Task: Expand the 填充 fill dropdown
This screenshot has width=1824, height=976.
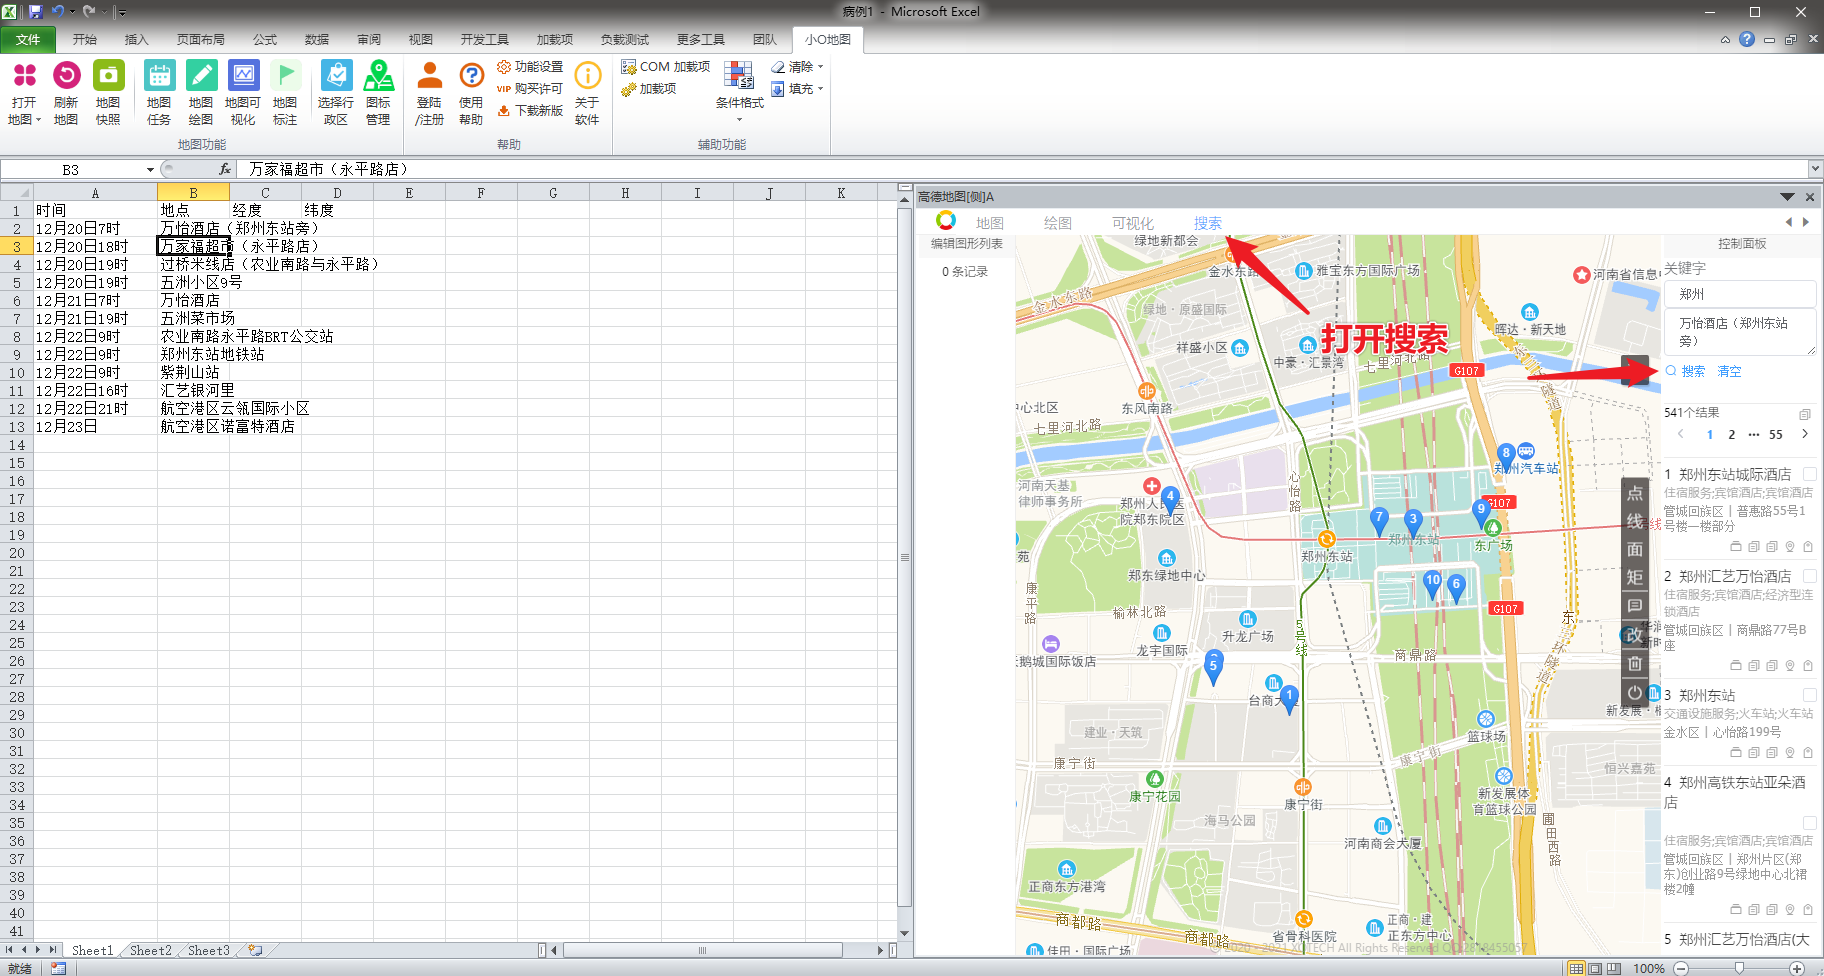Action: 820,89
